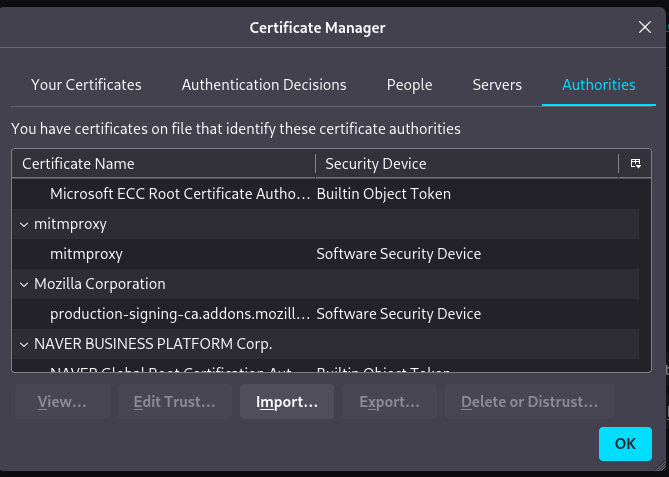Select the production-signing-ca.addons.mozill… certificate
The width and height of the screenshot is (669, 477).
pyautogui.click(x=326, y=314)
